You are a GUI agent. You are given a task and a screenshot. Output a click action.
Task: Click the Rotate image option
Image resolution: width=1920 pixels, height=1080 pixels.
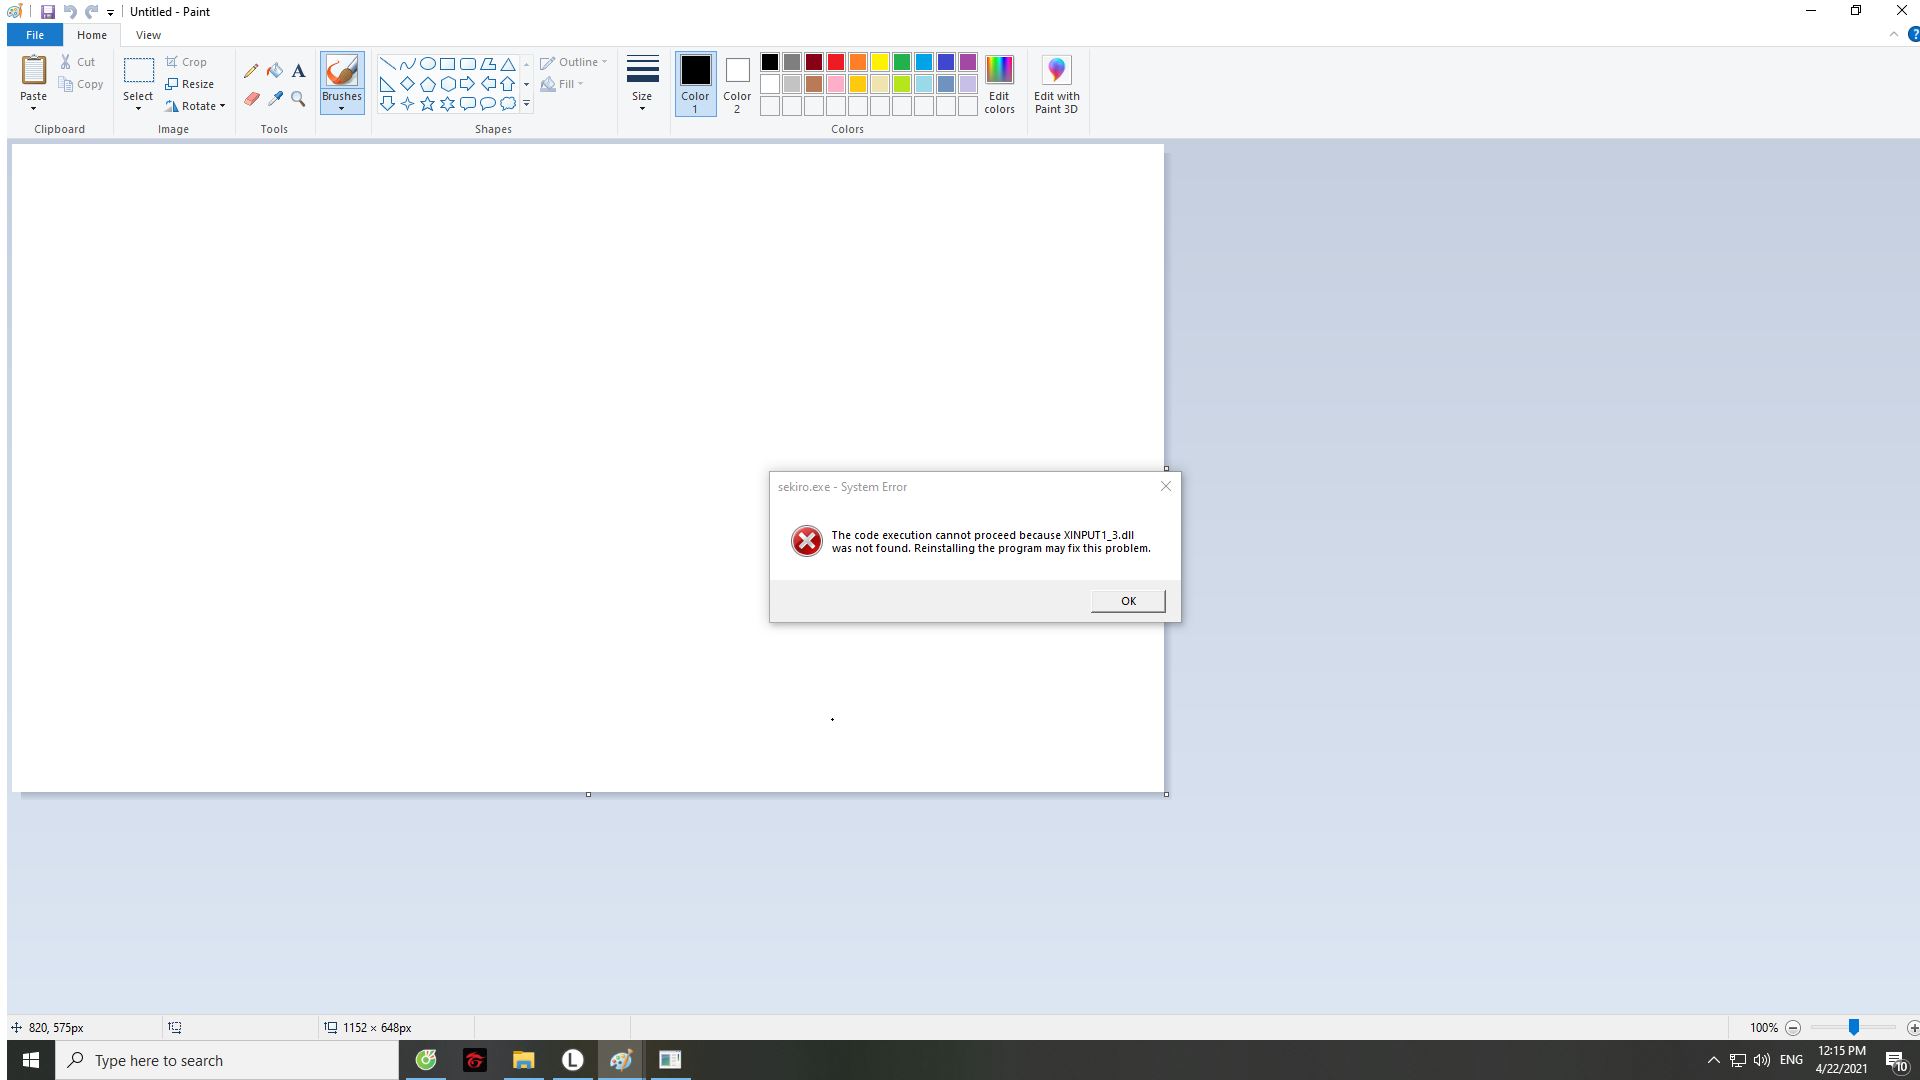194,105
